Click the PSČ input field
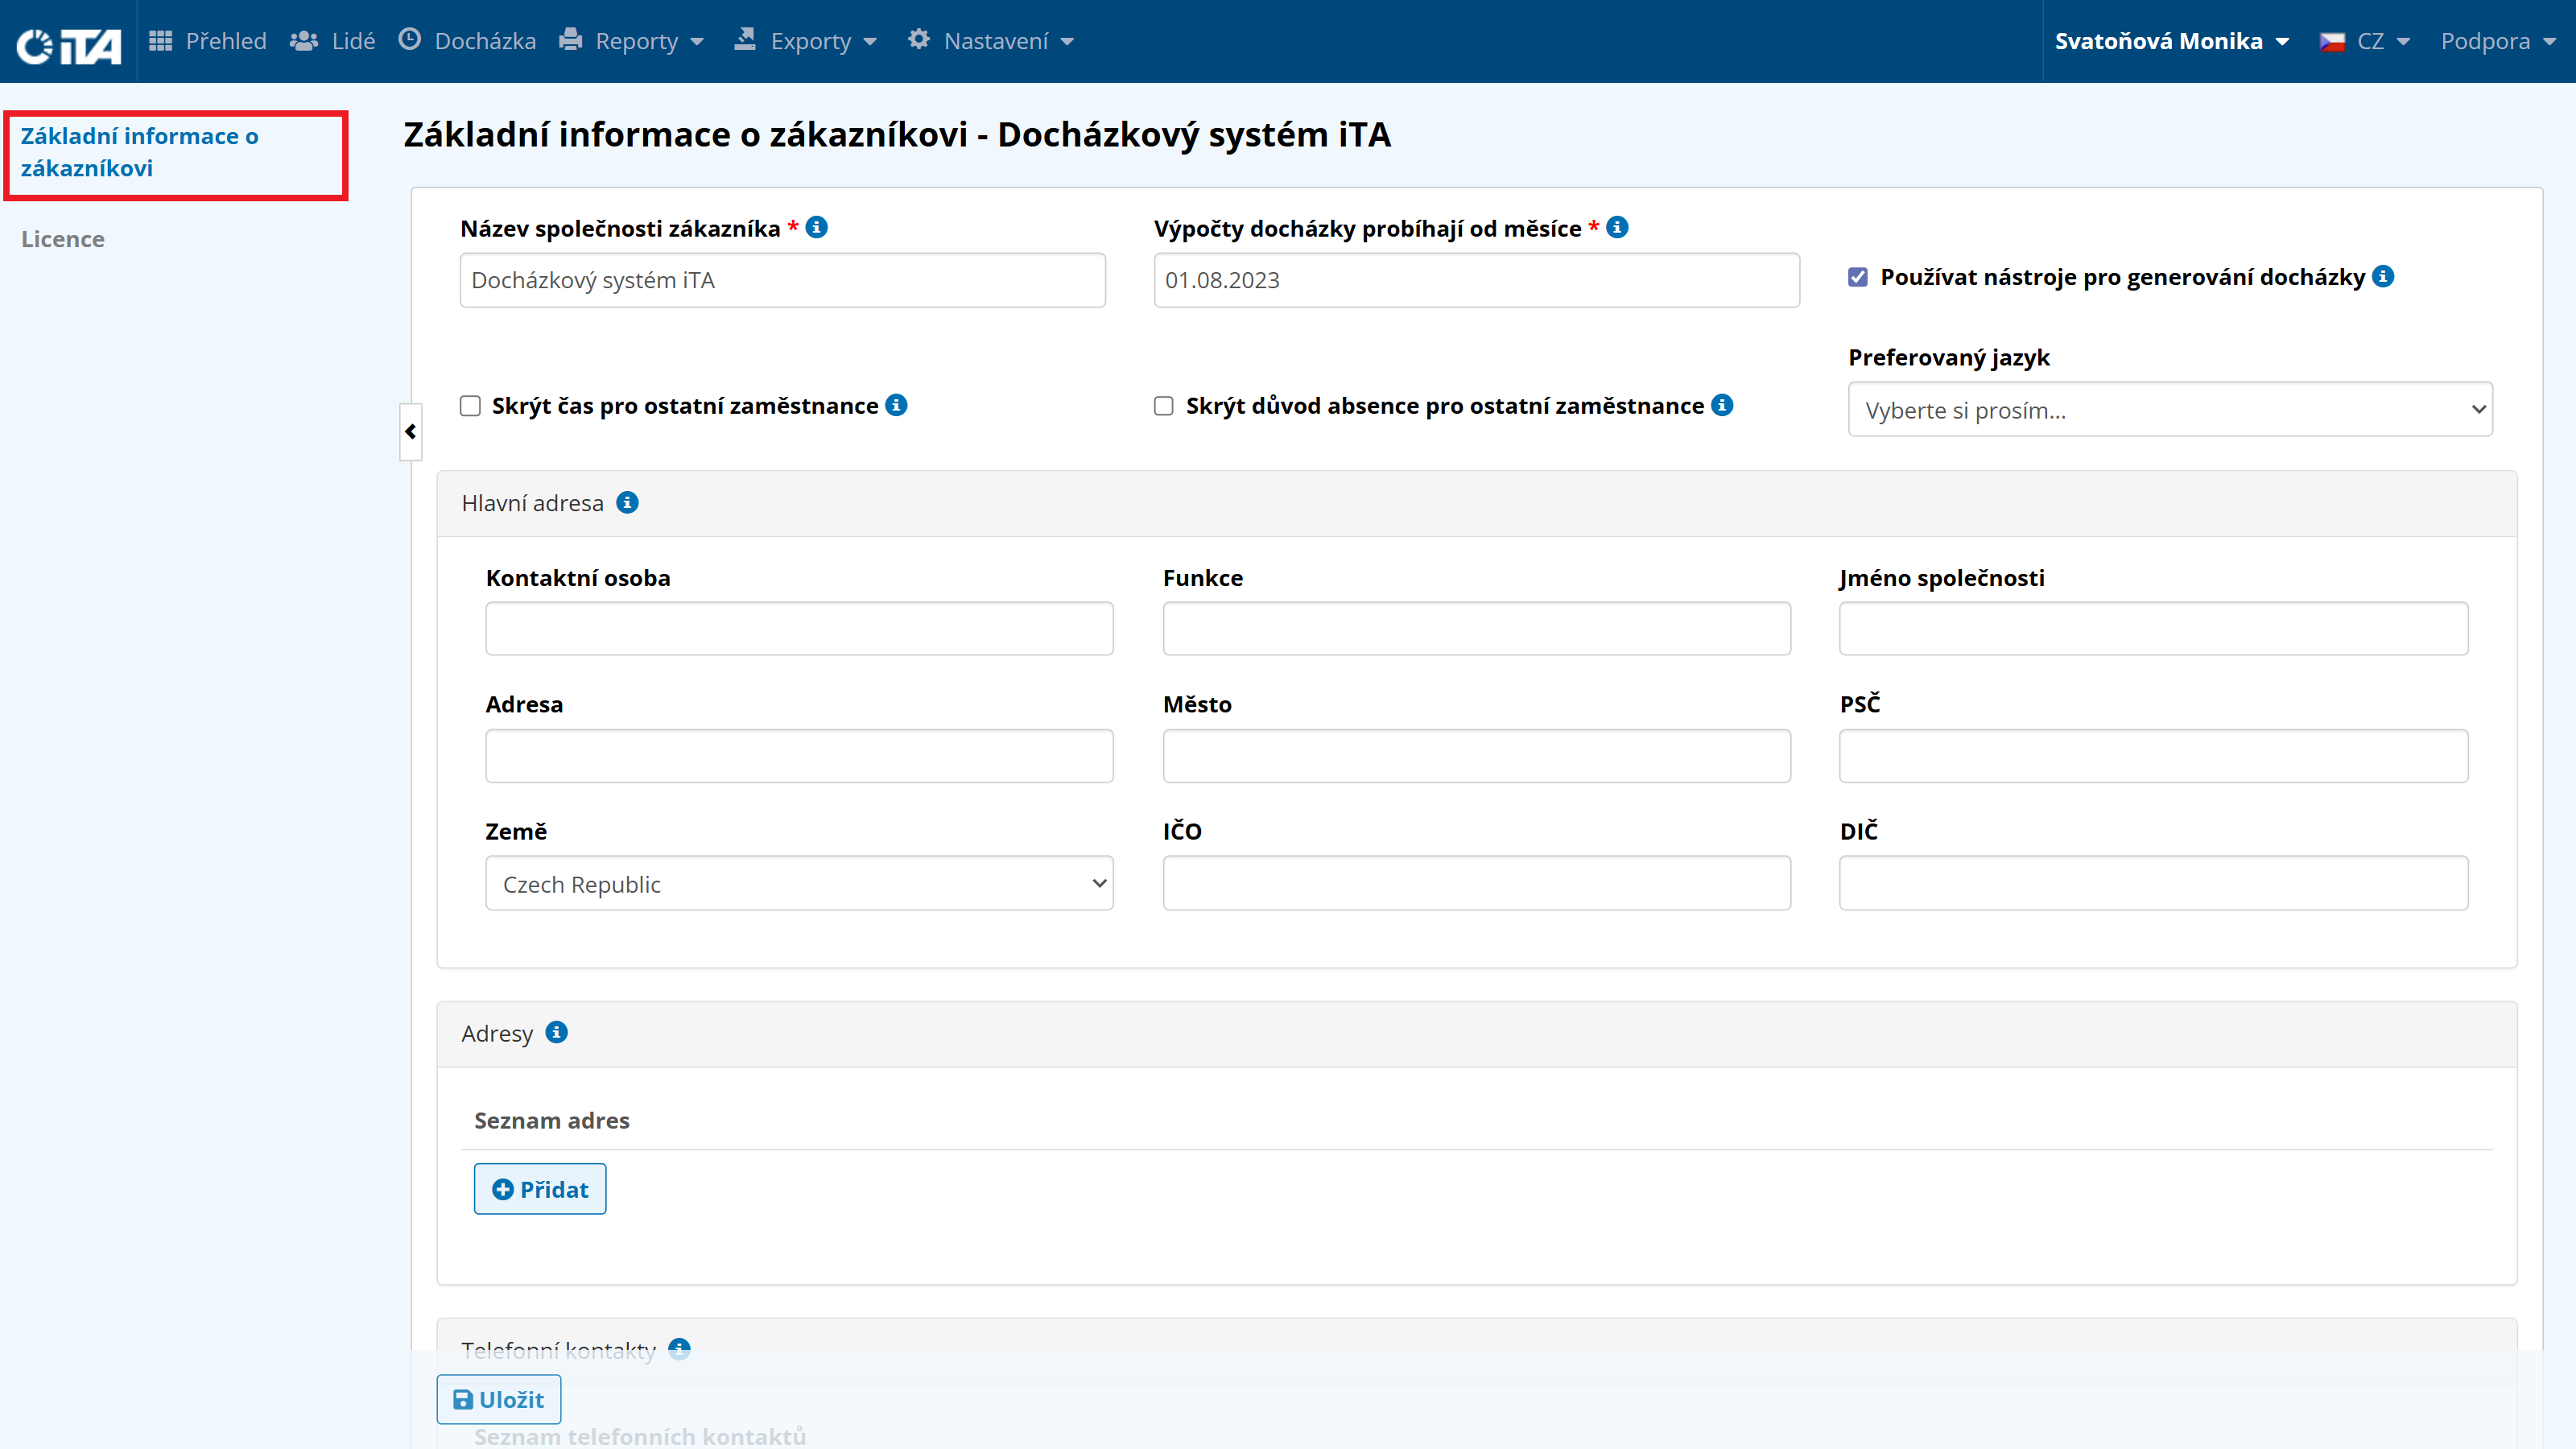 click(x=2154, y=756)
